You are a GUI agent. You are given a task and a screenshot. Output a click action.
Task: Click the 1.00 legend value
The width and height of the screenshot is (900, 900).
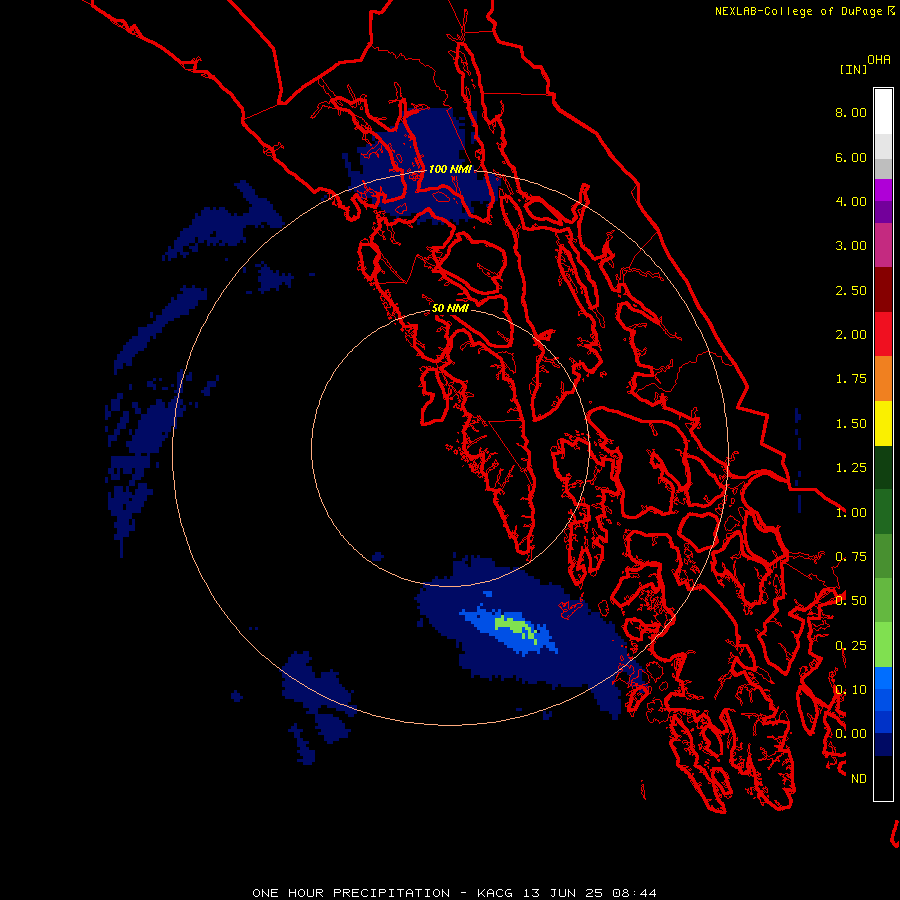pyautogui.click(x=851, y=513)
